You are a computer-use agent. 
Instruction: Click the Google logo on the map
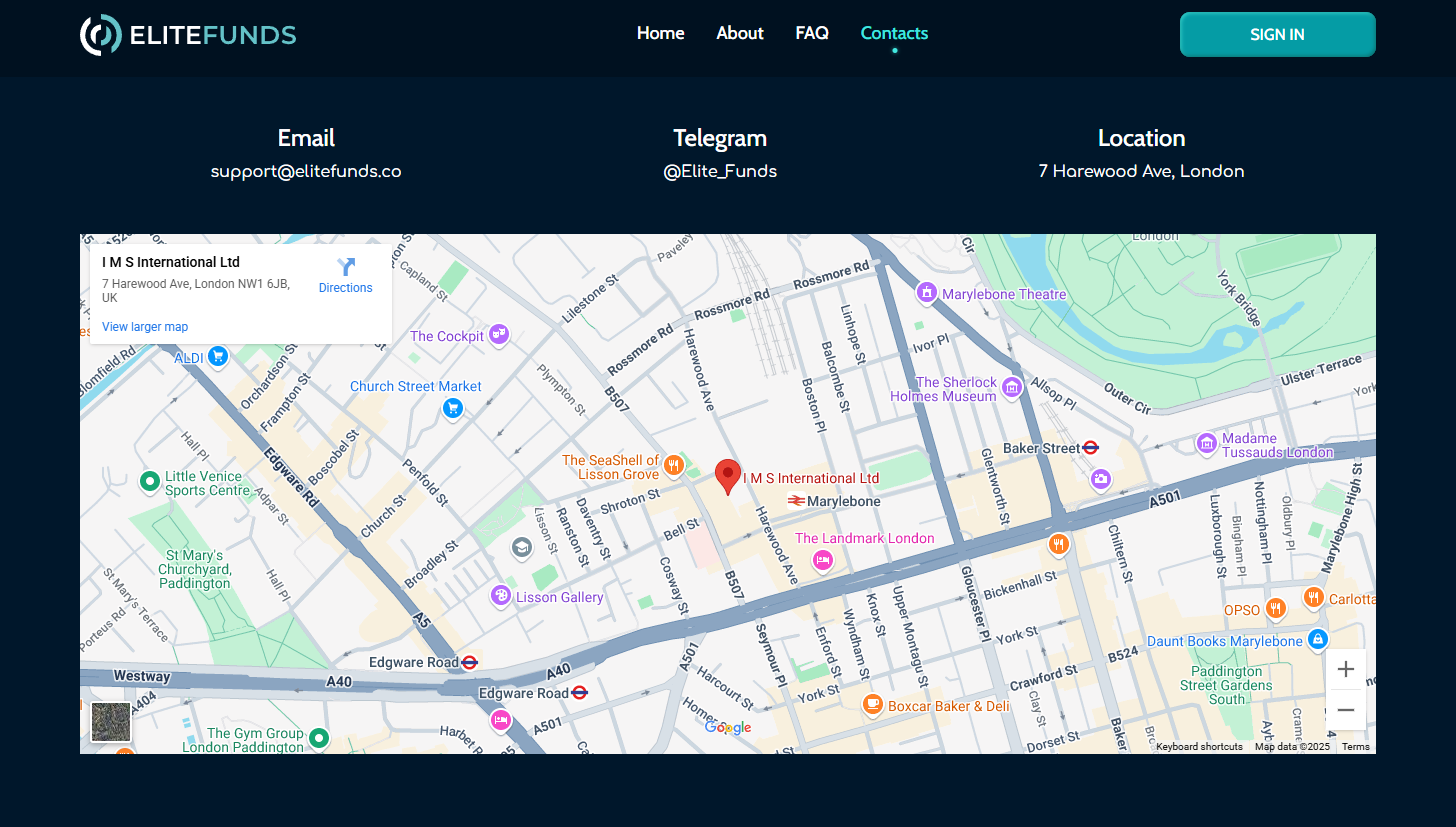728,728
